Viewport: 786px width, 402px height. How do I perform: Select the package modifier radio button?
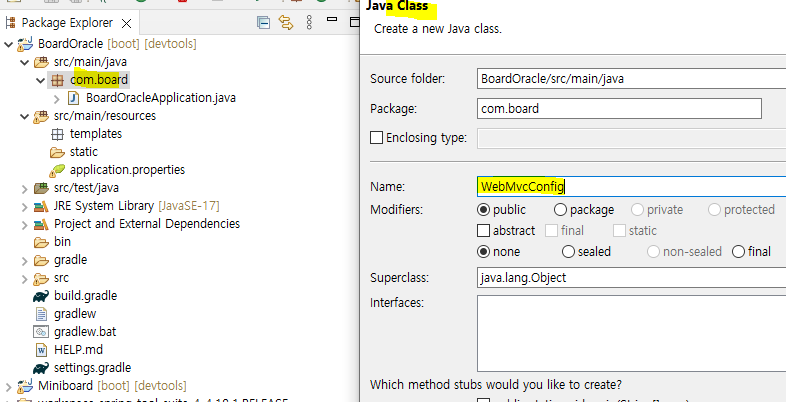point(560,210)
